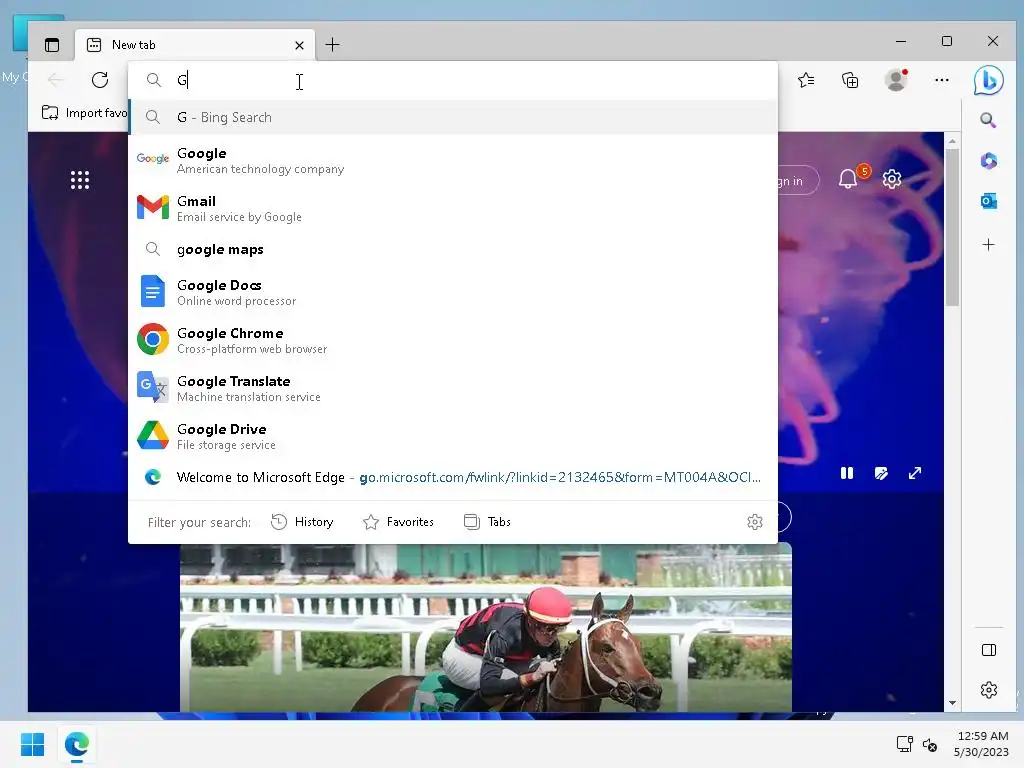Open network status tray icon
The width and height of the screenshot is (1024, 768).
tap(904, 744)
